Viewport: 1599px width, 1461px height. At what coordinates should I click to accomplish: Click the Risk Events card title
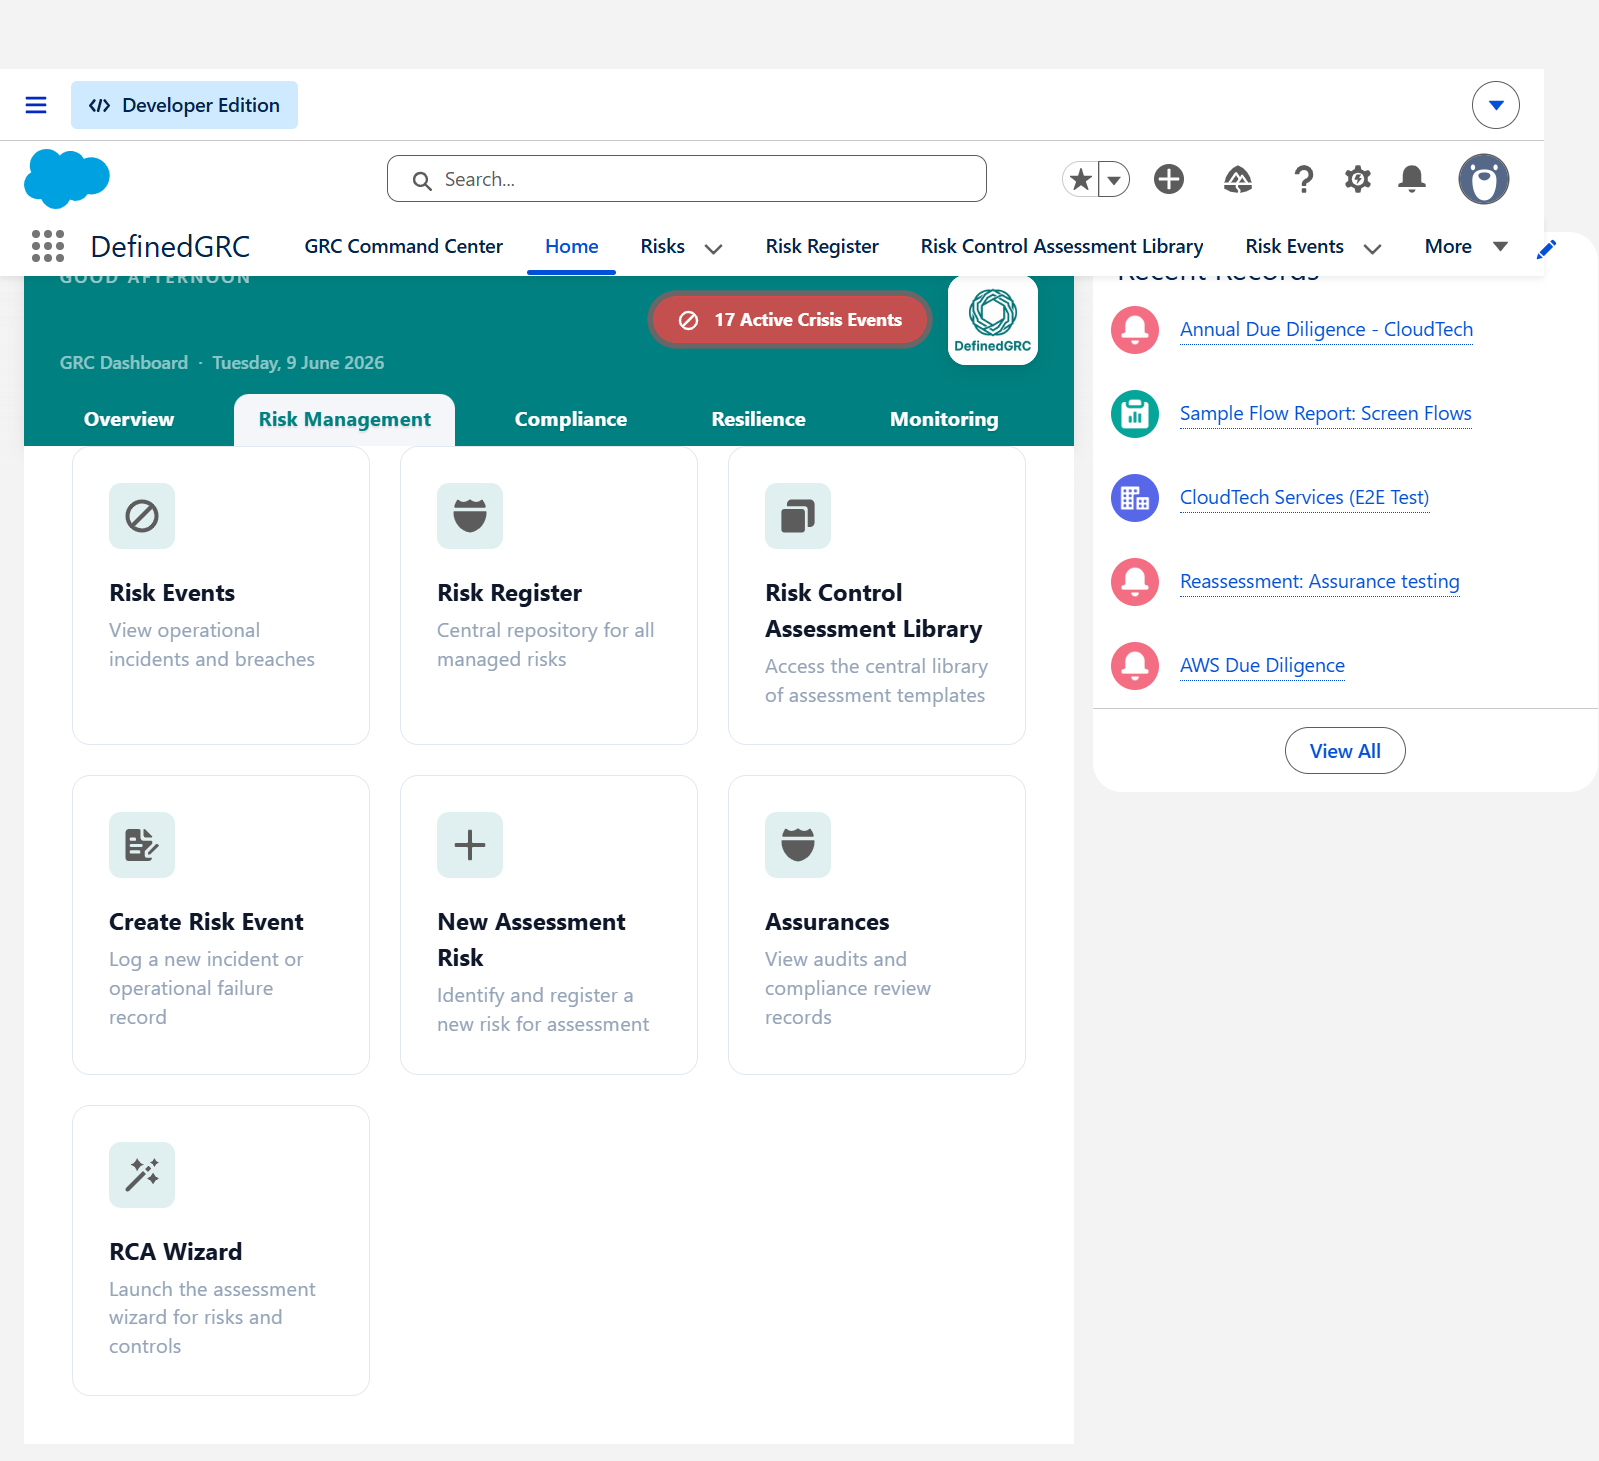pyautogui.click(x=172, y=593)
